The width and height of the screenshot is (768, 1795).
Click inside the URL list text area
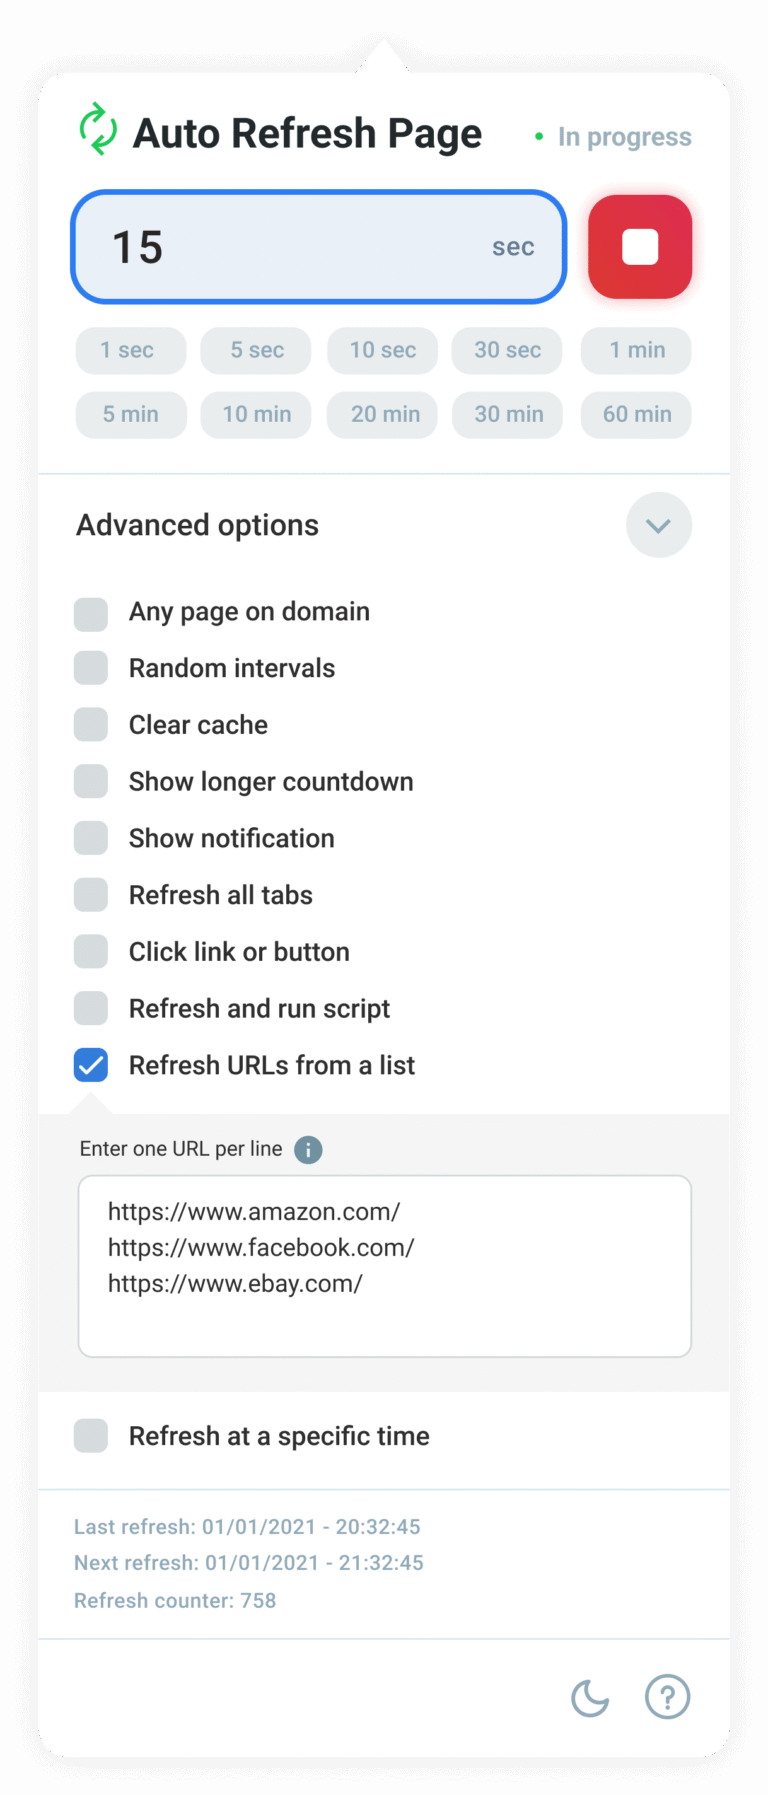[384, 1265]
